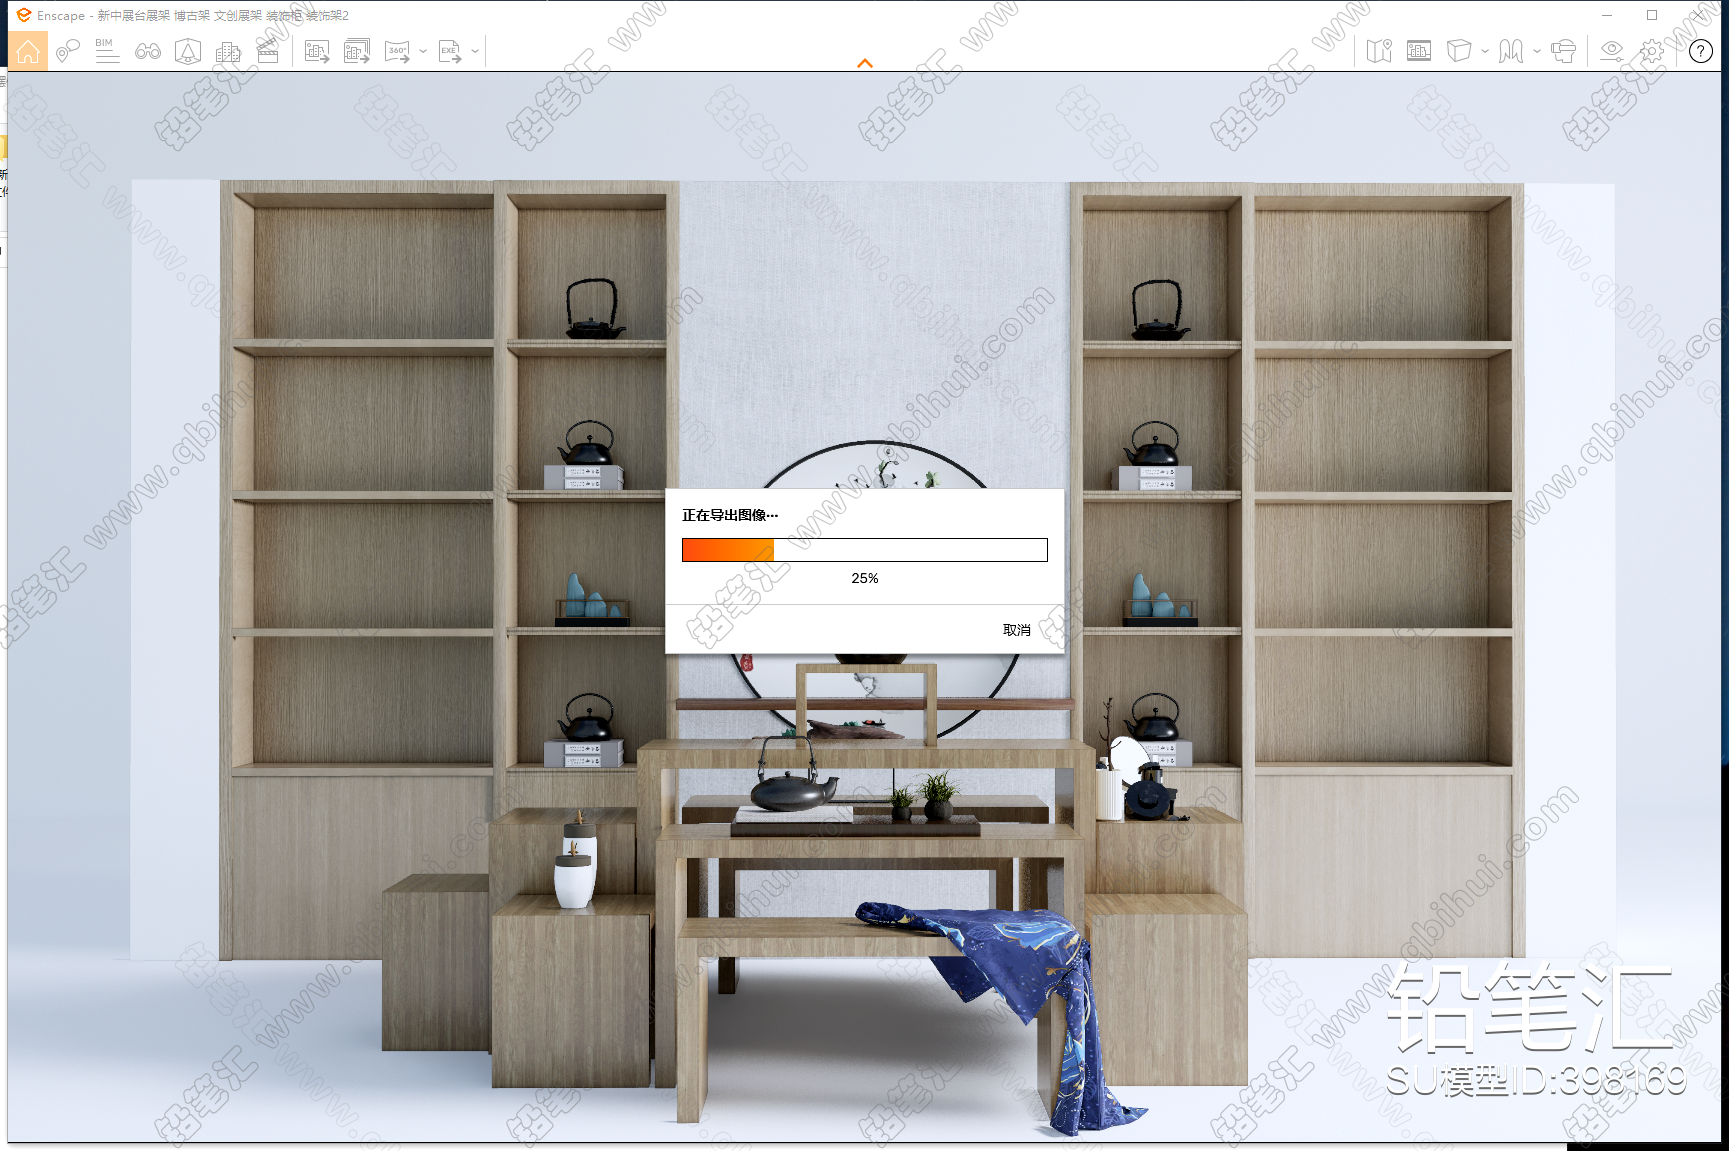Click the Batch Rendering export icon
The image size is (1729, 1151).
point(357,51)
